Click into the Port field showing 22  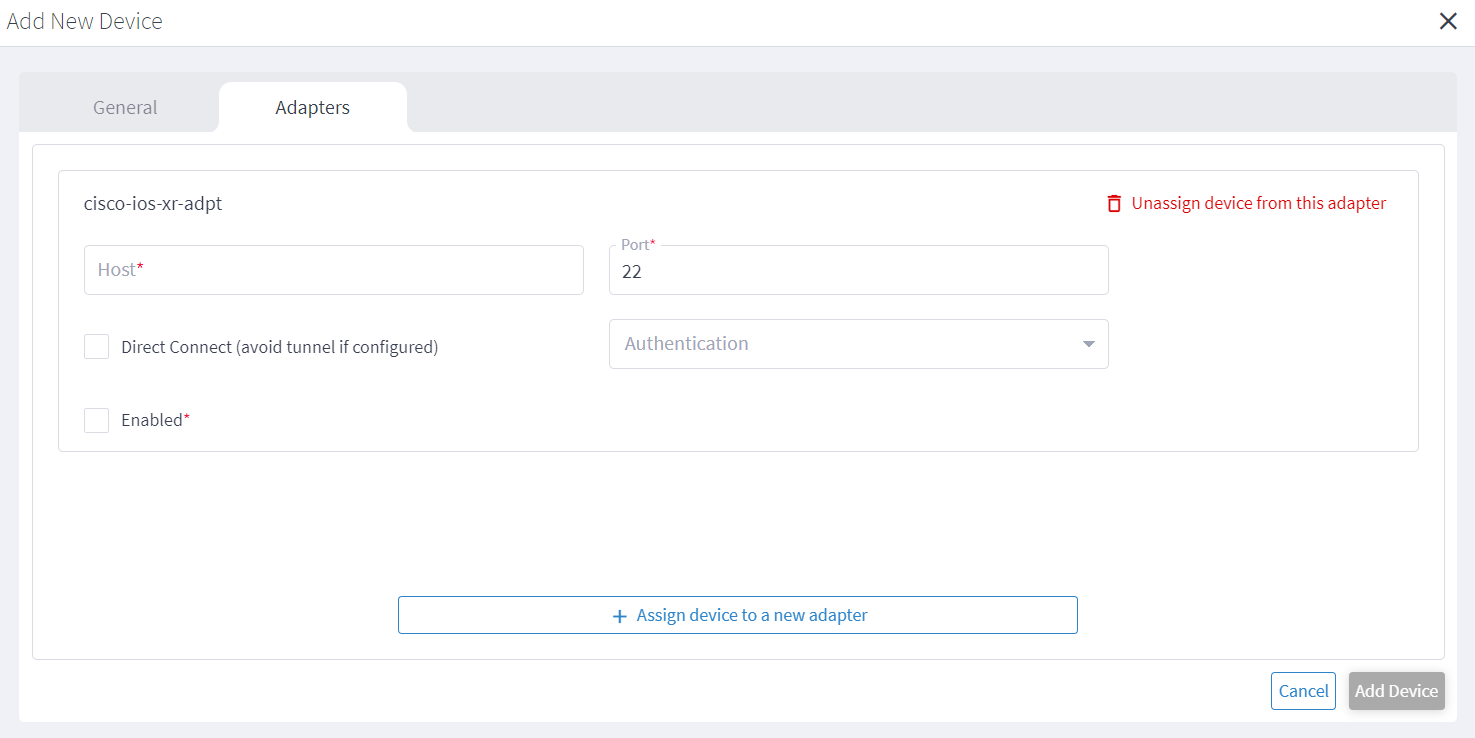pyautogui.click(x=858, y=272)
